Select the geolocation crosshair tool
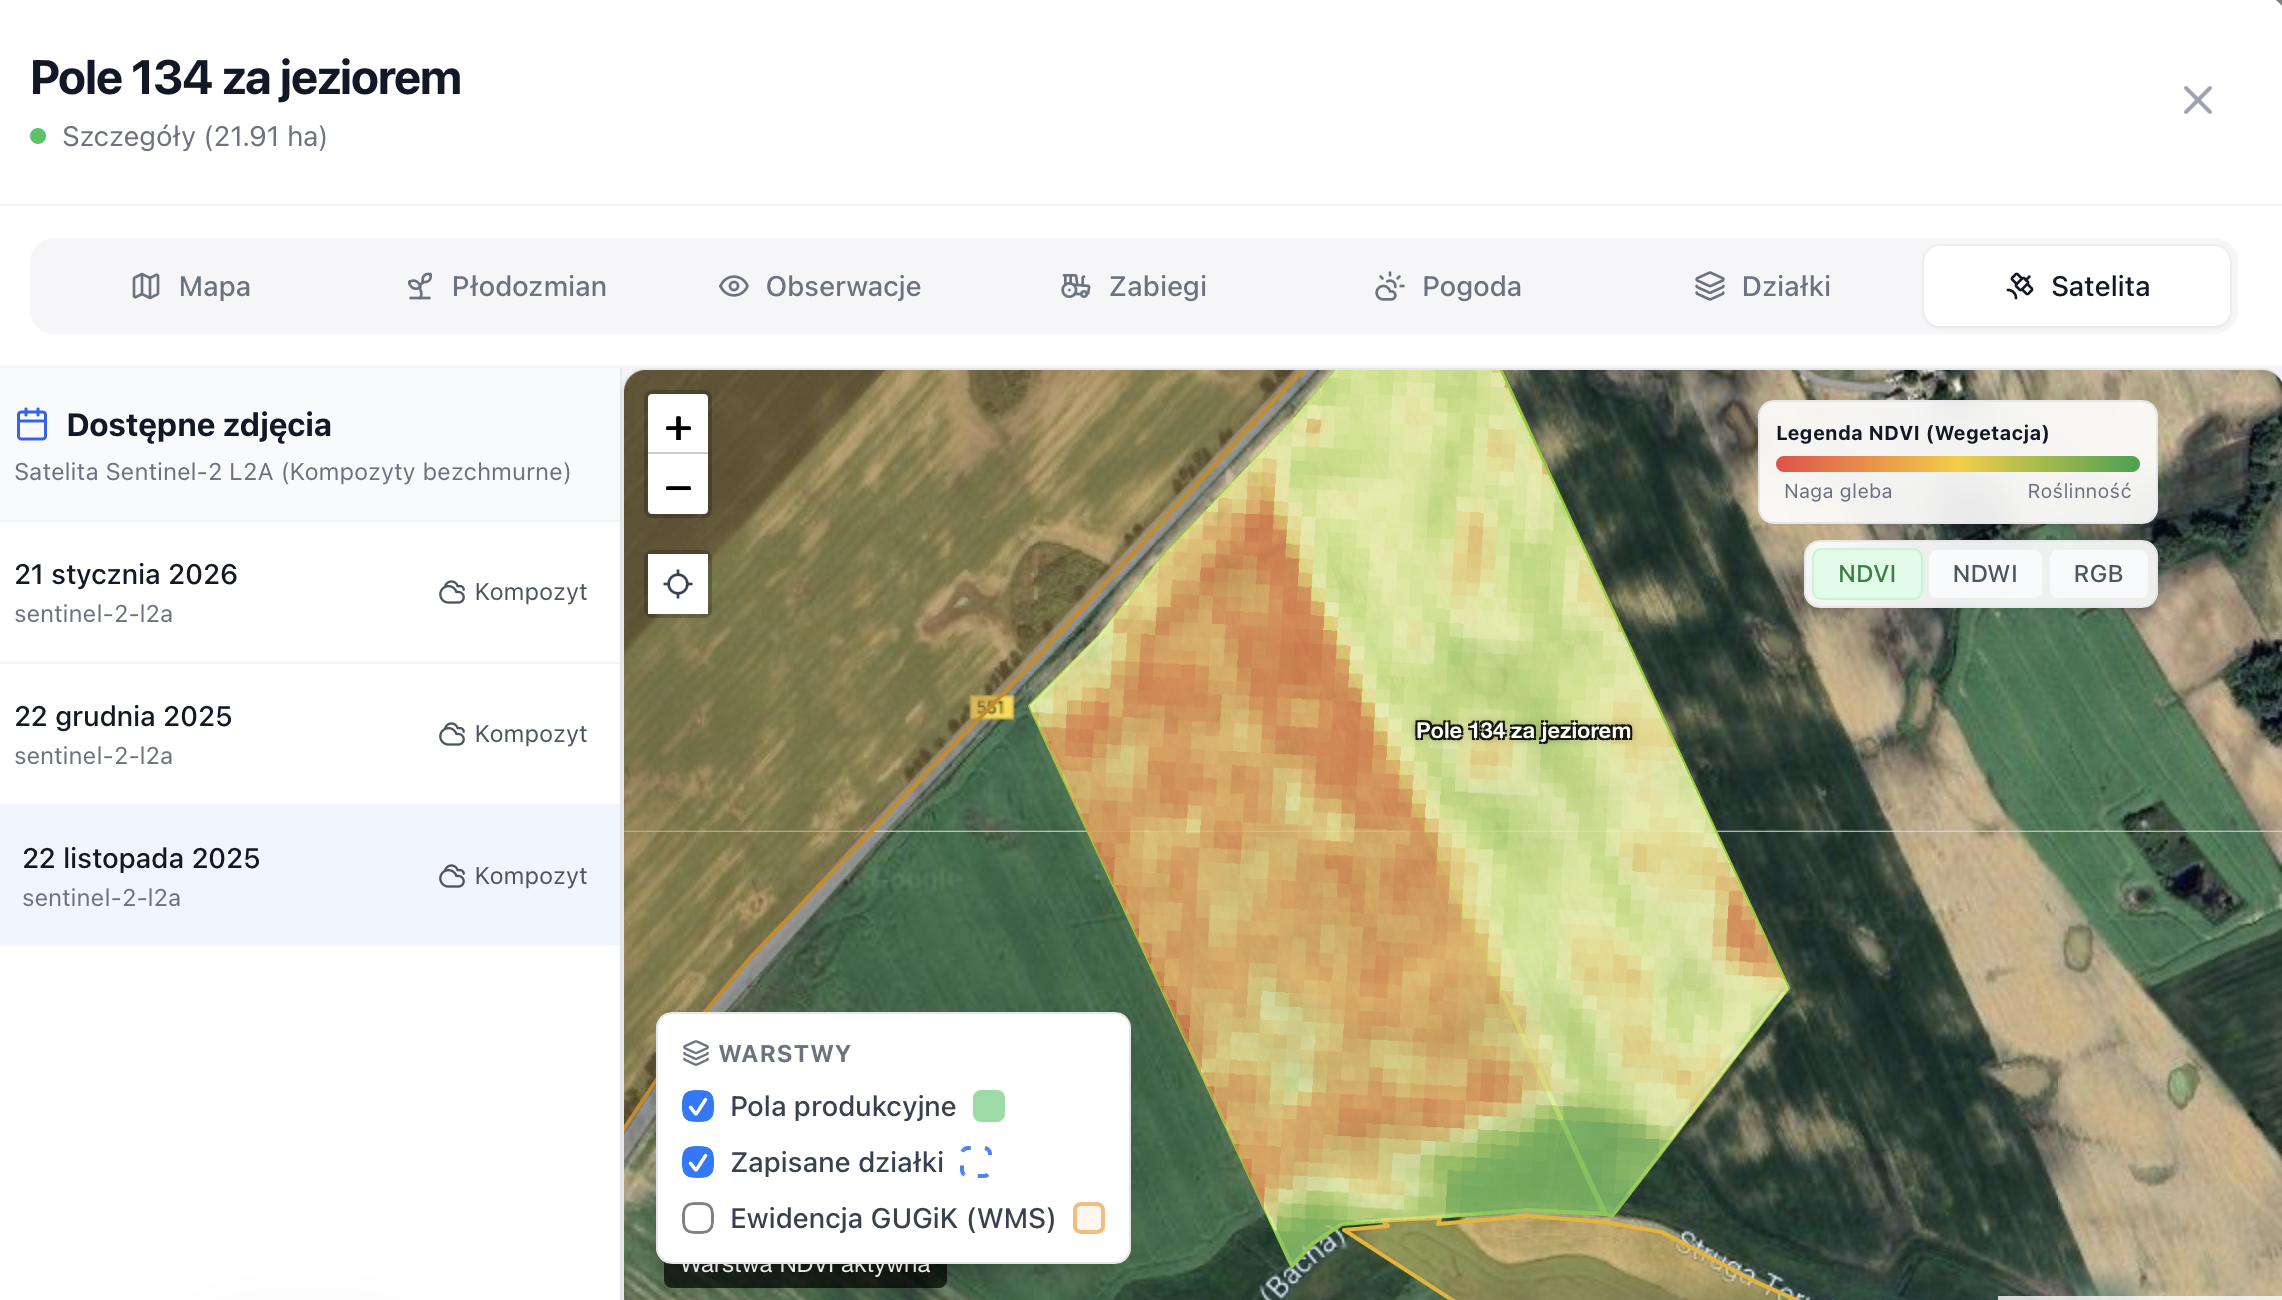This screenshot has width=2282, height=1300. coord(678,583)
